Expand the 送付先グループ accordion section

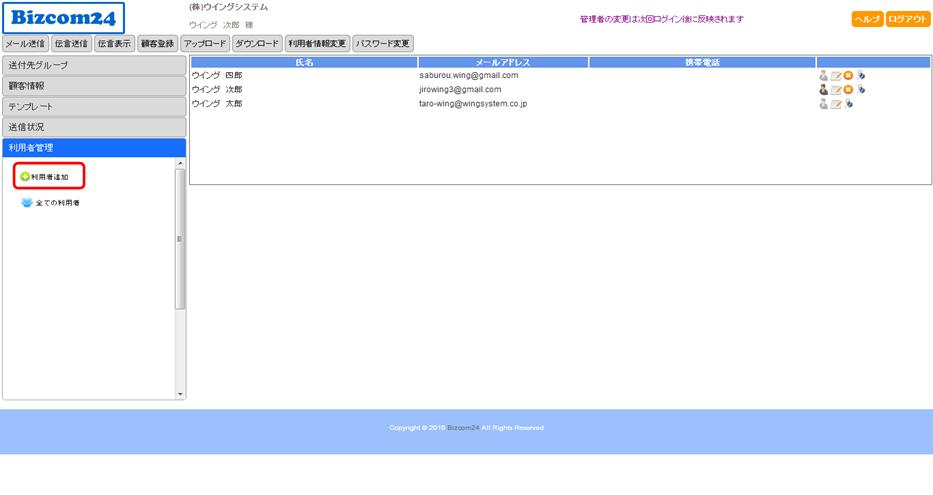tap(94, 65)
